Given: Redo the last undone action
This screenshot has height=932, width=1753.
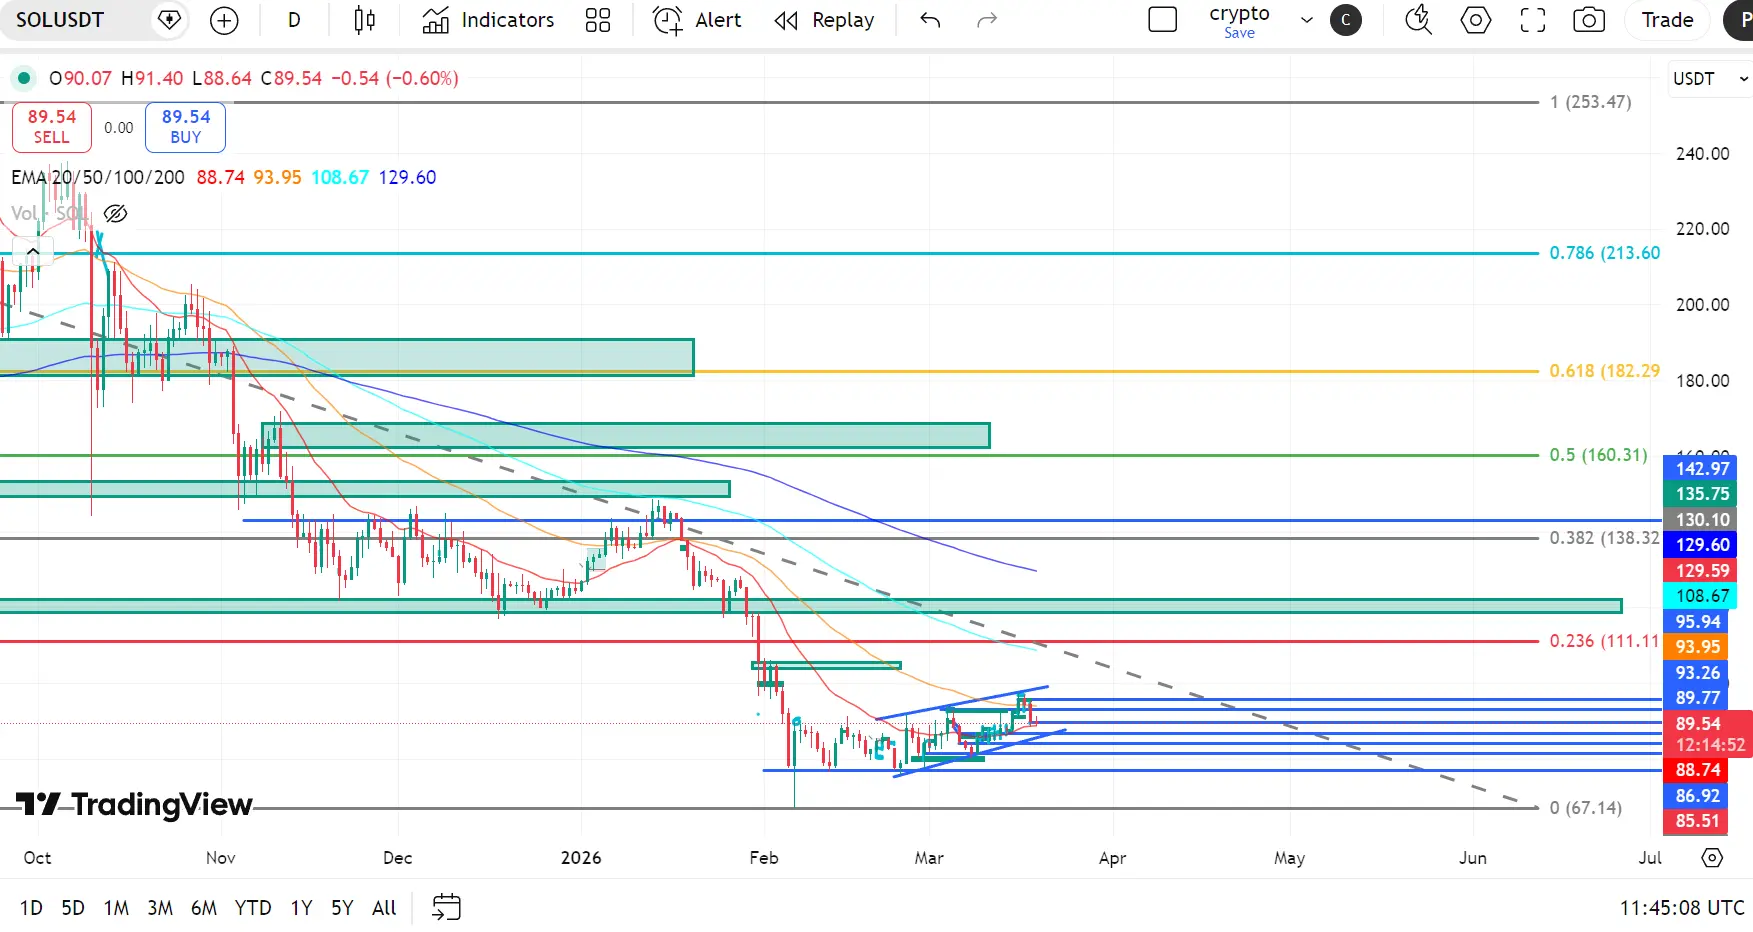Looking at the screenshot, I should point(987,20).
